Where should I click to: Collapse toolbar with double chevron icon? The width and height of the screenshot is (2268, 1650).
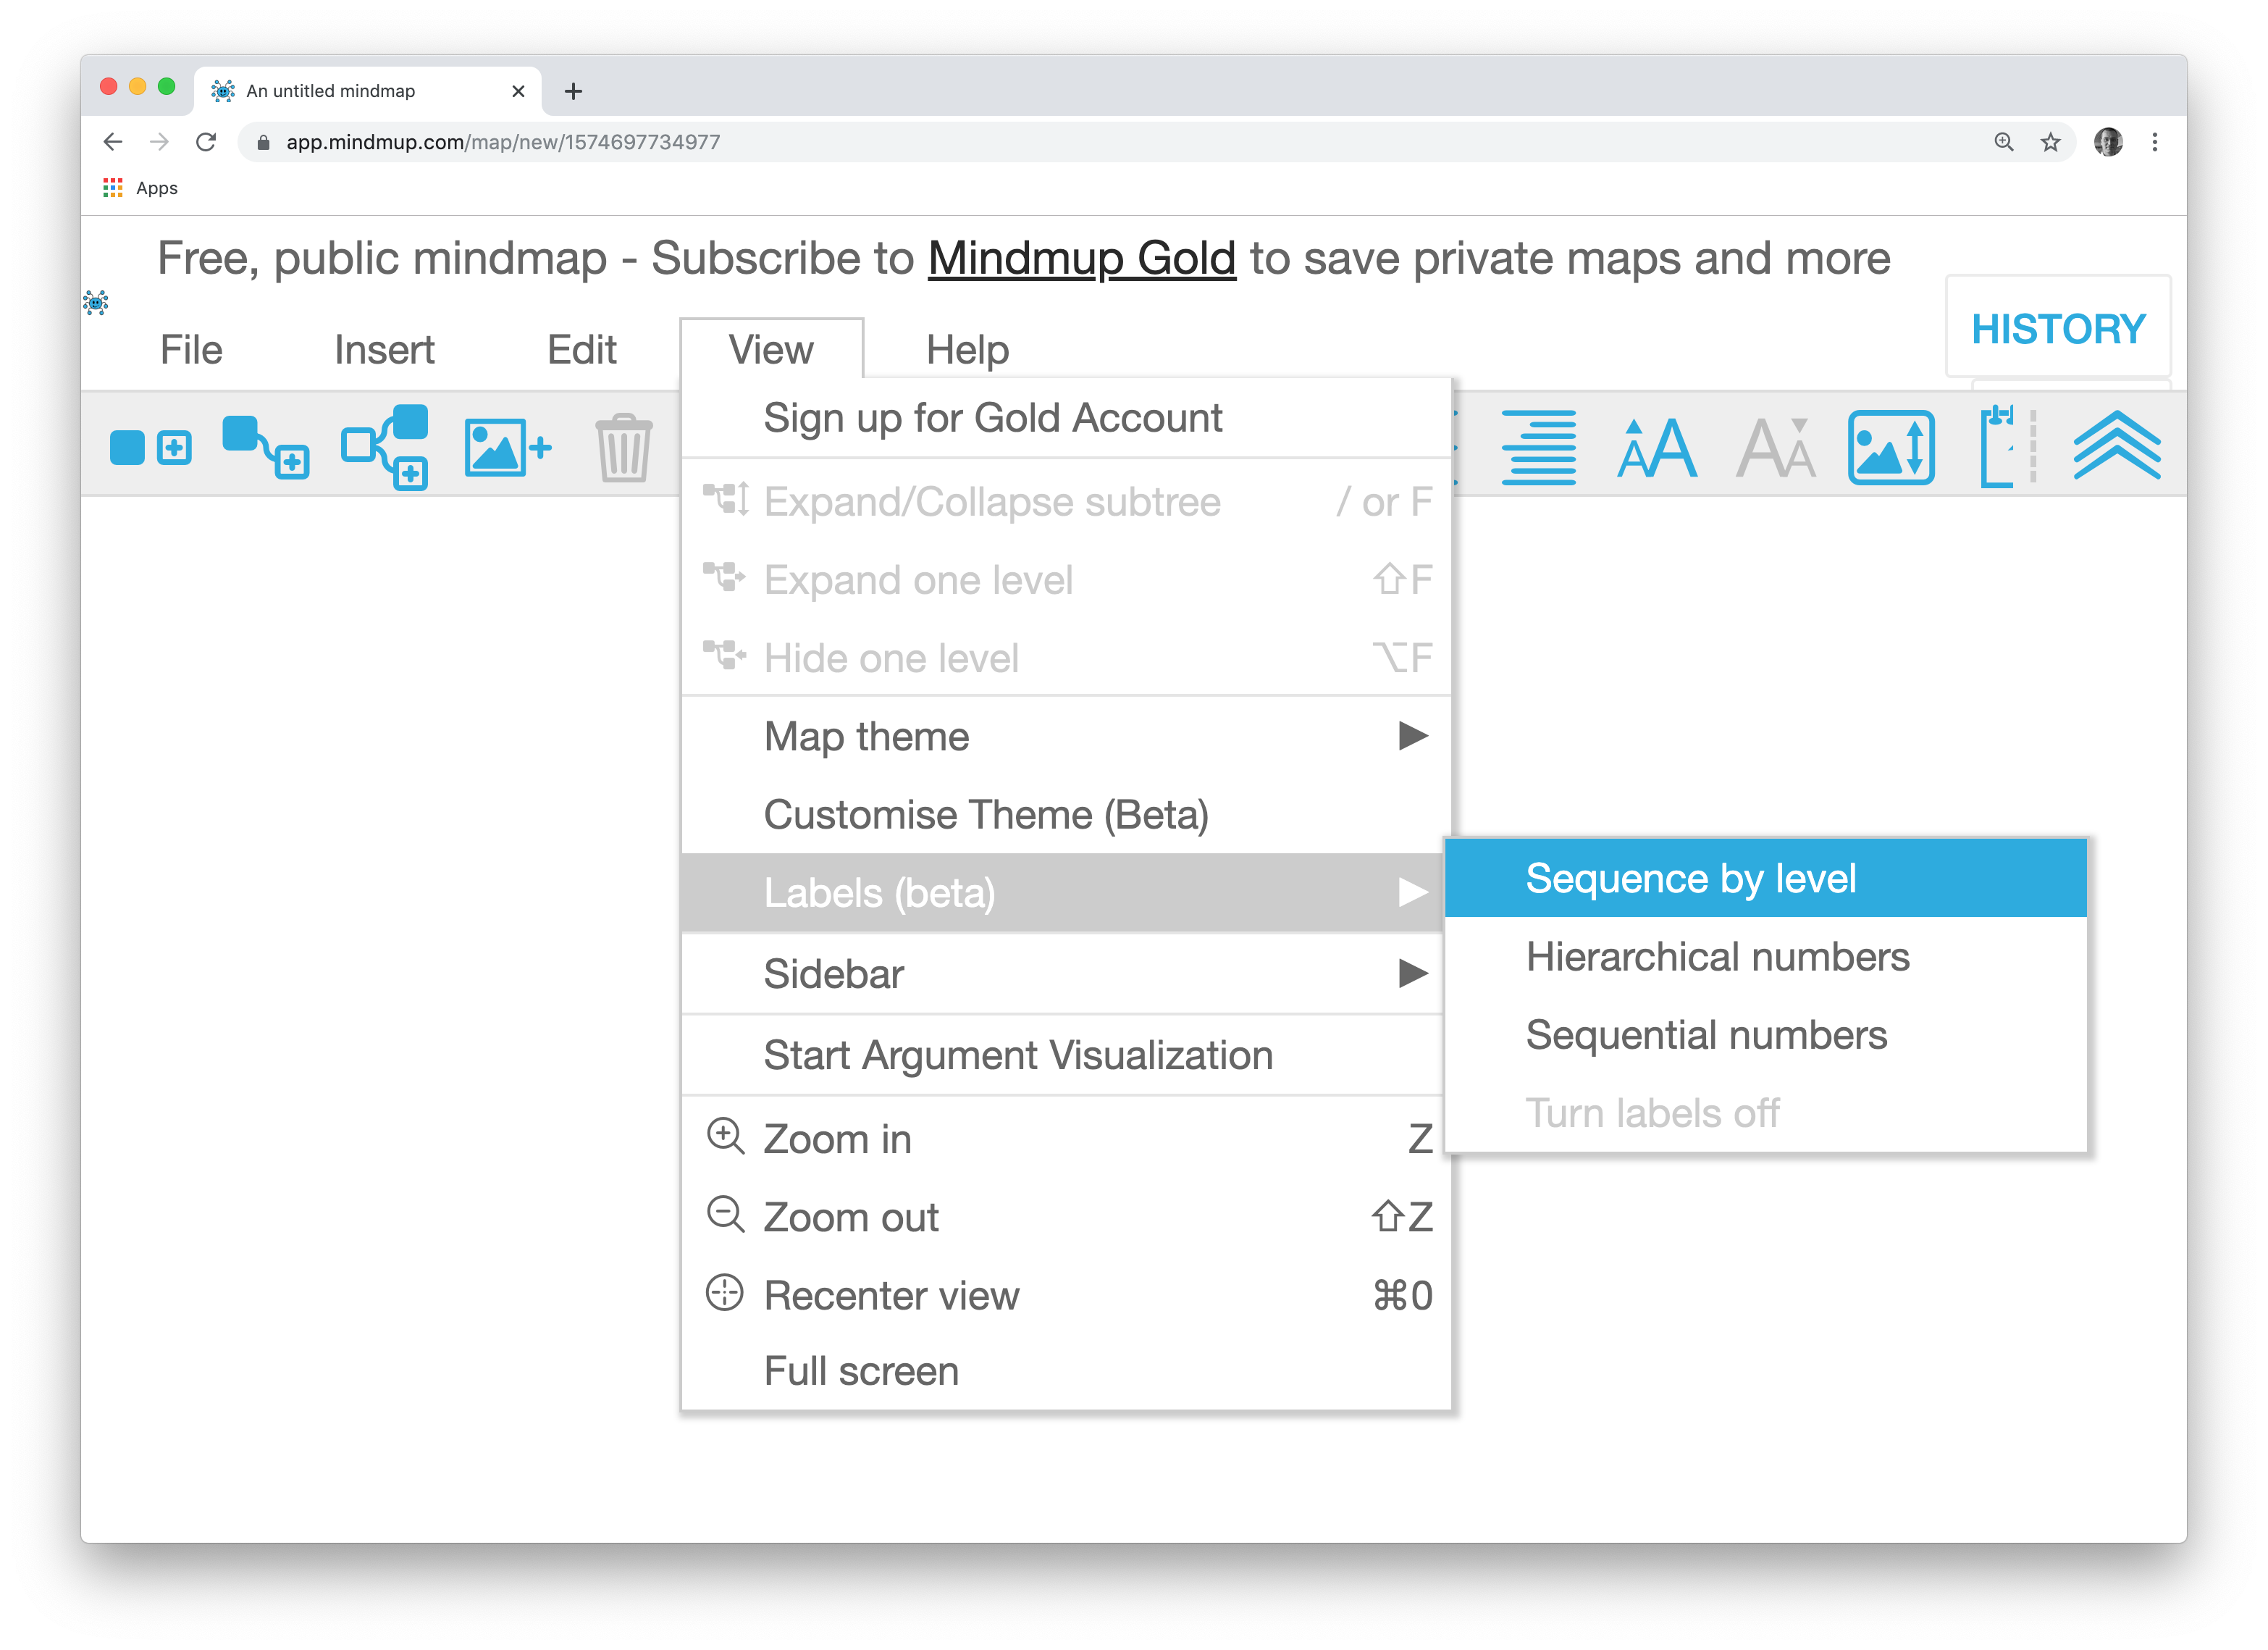pyautogui.click(x=2117, y=447)
